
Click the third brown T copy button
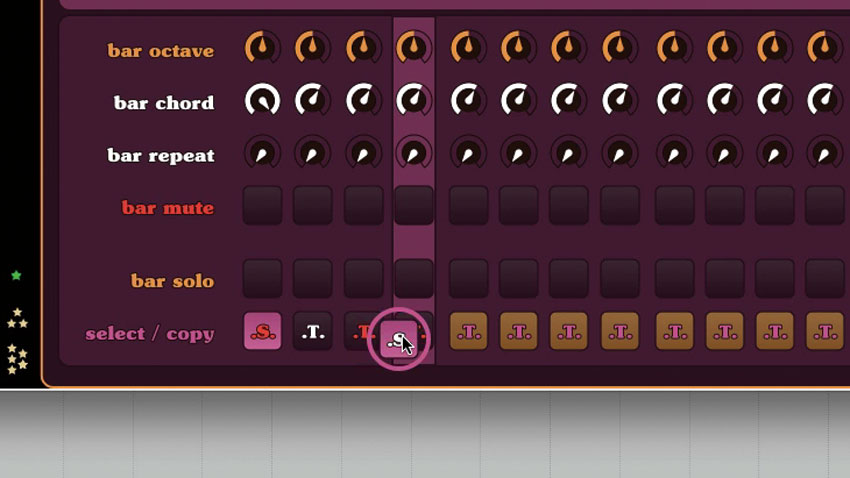569,331
